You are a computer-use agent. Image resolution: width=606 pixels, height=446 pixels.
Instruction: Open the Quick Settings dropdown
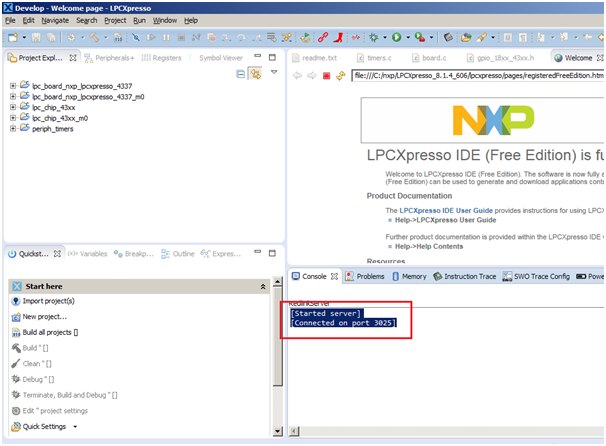point(75,427)
